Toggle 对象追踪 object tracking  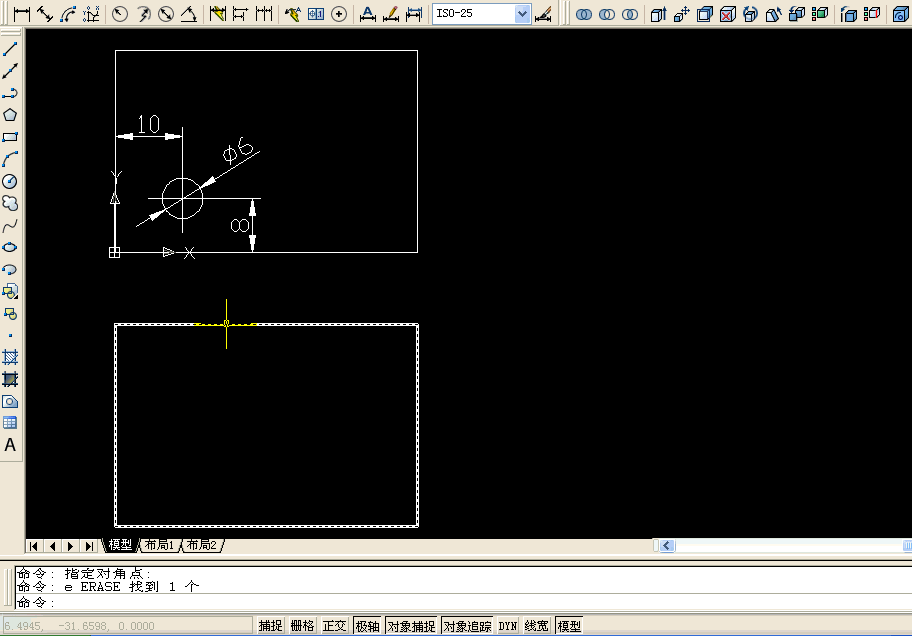[x=467, y=626]
